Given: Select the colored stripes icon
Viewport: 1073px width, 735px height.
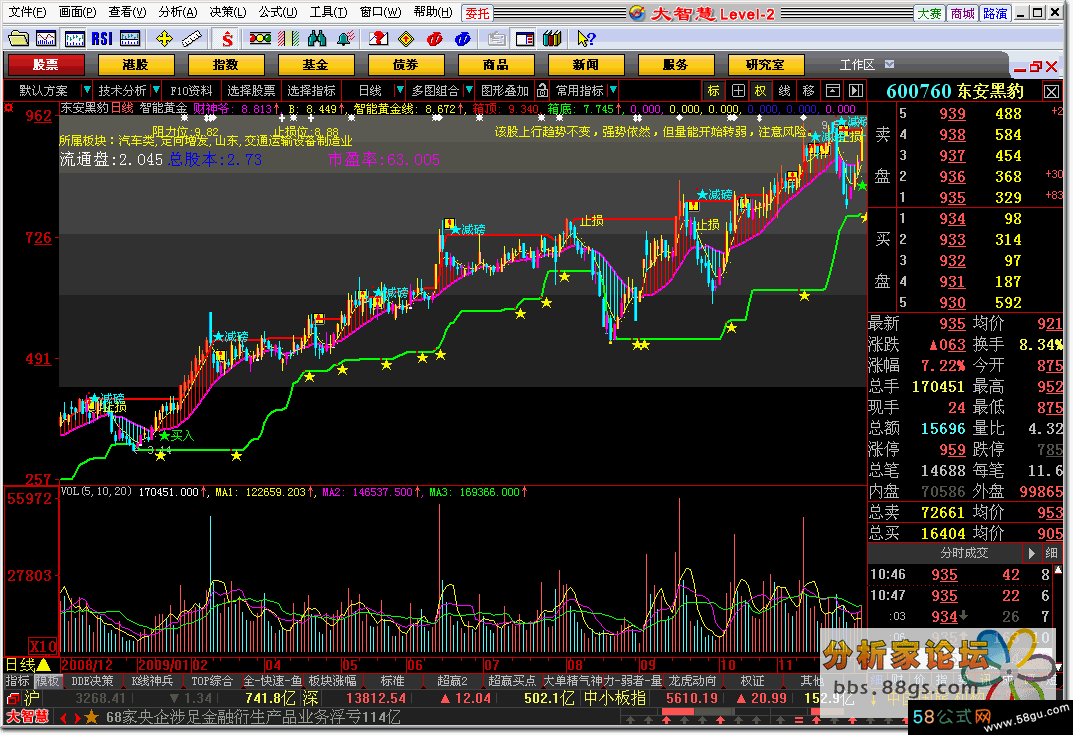Looking at the screenshot, I should 288,39.
